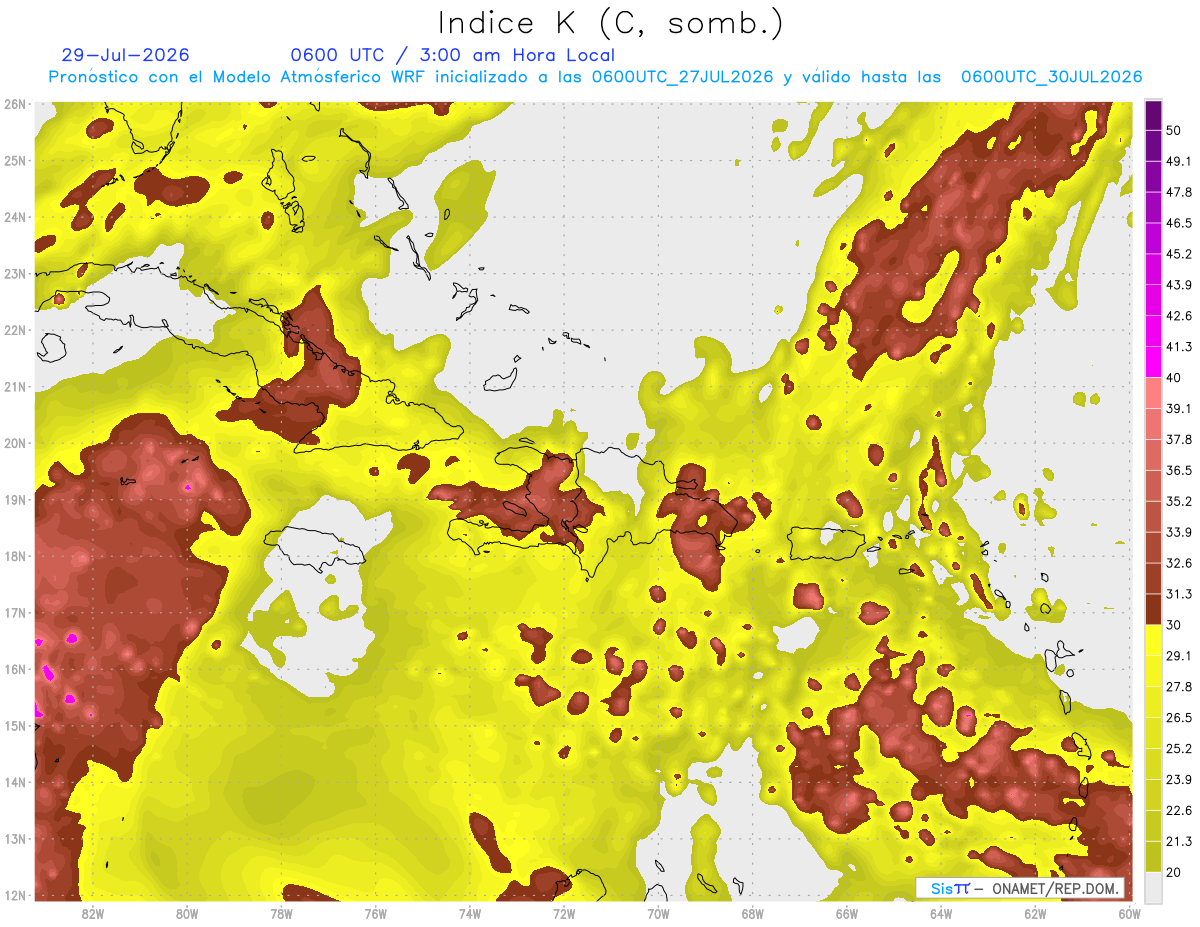
Task: Click the time text "0600 UTC / 3:00 am Hora Local"
Action: [x=453, y=55]
